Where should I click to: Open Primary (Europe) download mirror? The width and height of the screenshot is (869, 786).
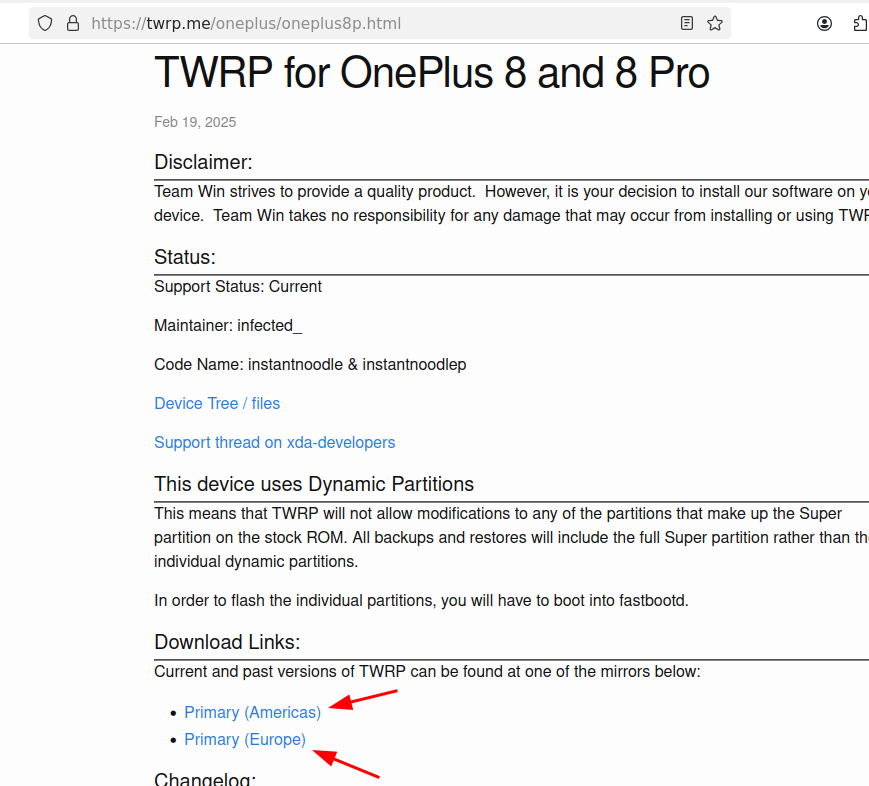(x=245, y=739)
